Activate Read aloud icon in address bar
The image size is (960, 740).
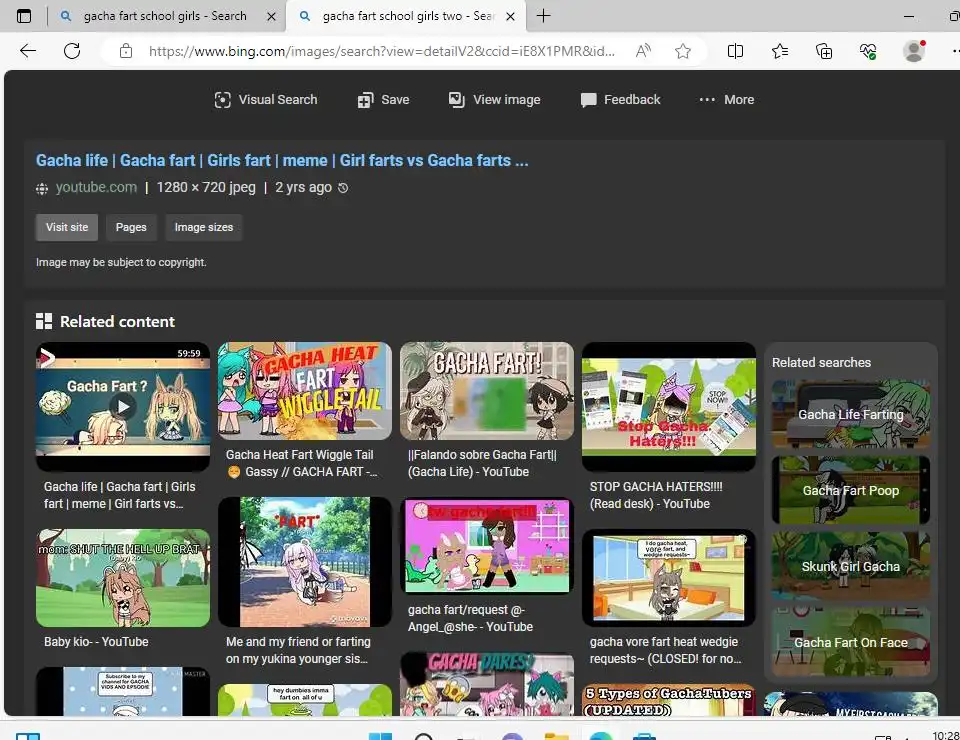tap(643, 51)
